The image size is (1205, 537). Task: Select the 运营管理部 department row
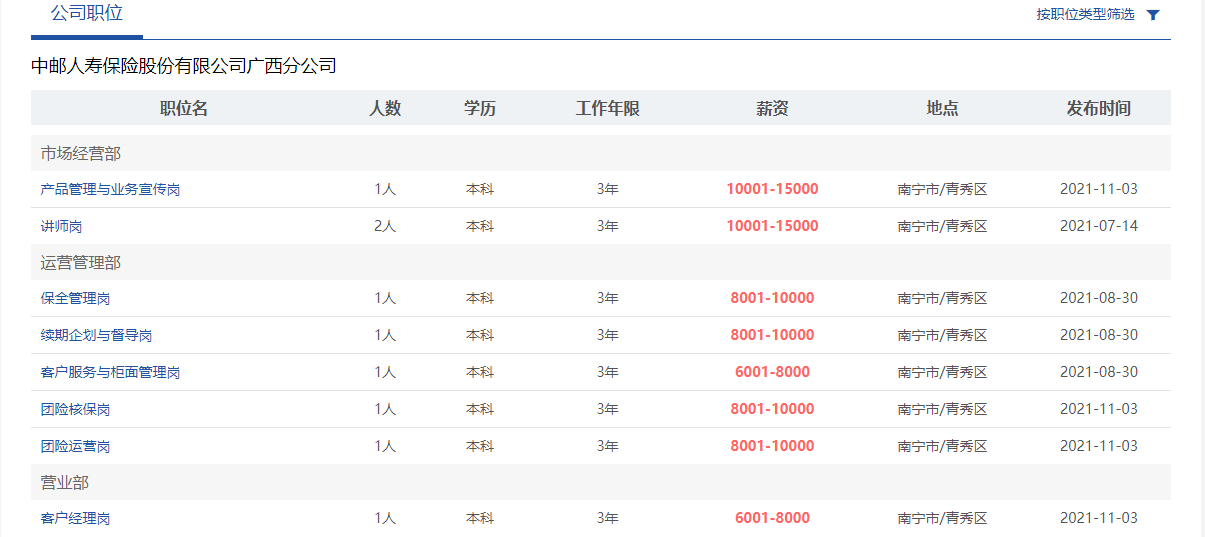click(x=601, y=262)
